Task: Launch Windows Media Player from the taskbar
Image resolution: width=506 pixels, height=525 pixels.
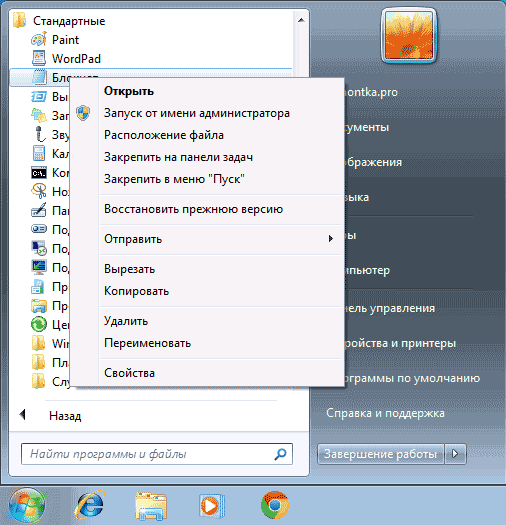Action: pyautogui.click(x=212, y=506)
